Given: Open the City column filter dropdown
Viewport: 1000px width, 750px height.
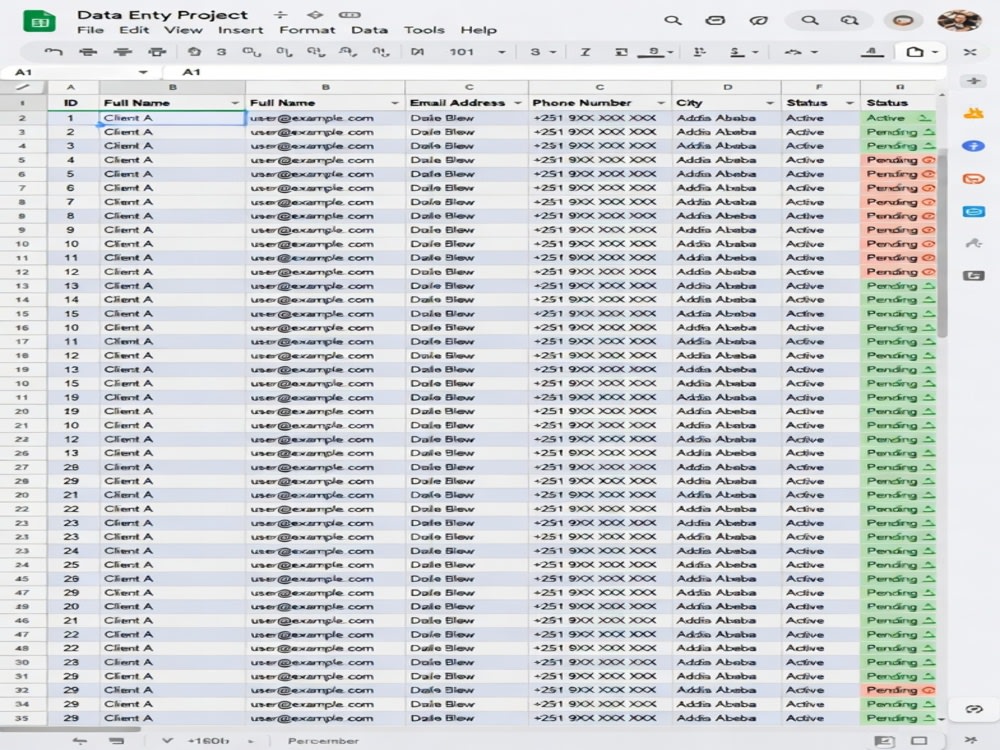Looking at the screenshot, I should click(770, 103).
